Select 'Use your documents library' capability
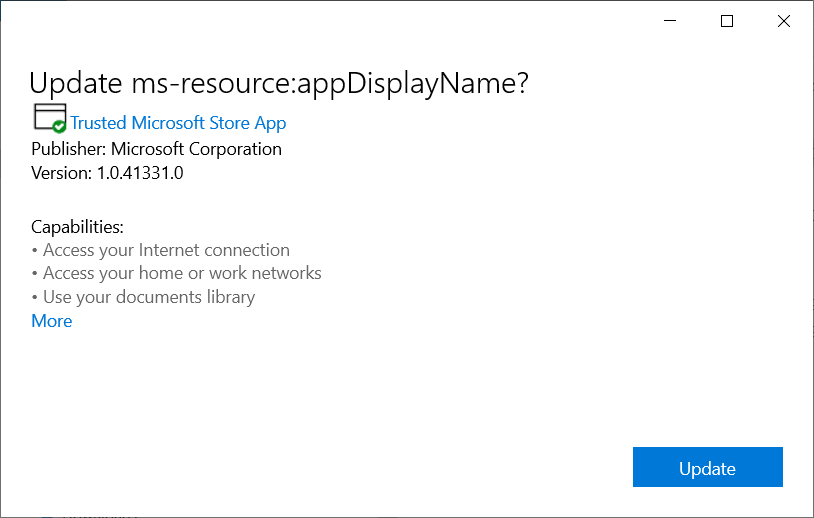Screen dimensions: 814x518 click(x=149, y=297)
